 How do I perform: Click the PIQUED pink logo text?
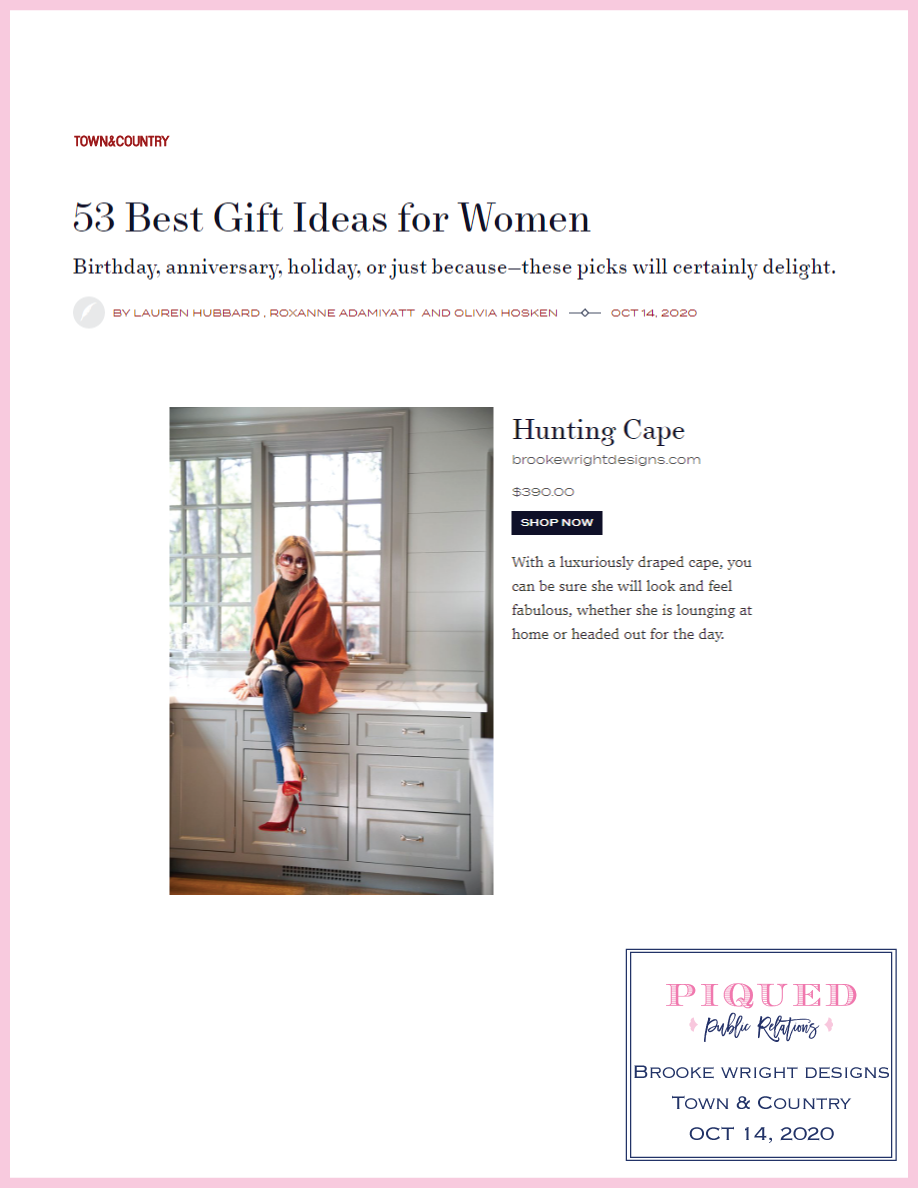(x=761, y=995)
